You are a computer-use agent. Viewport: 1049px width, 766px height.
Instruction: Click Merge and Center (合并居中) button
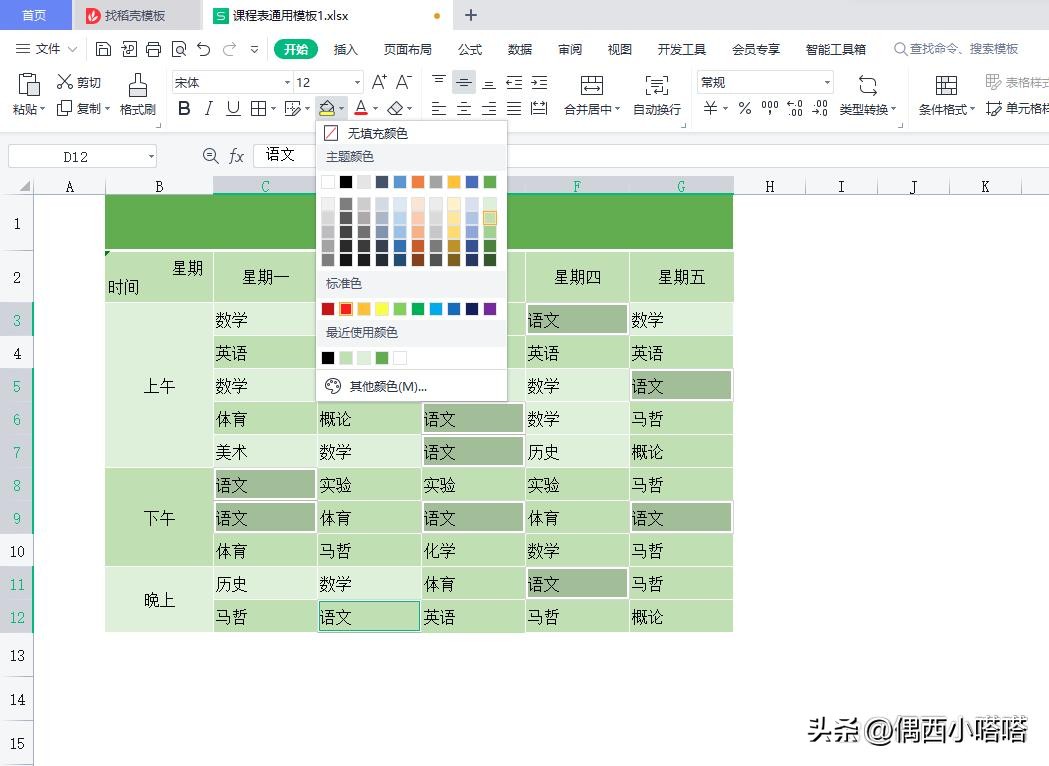[x=592, y=94]
